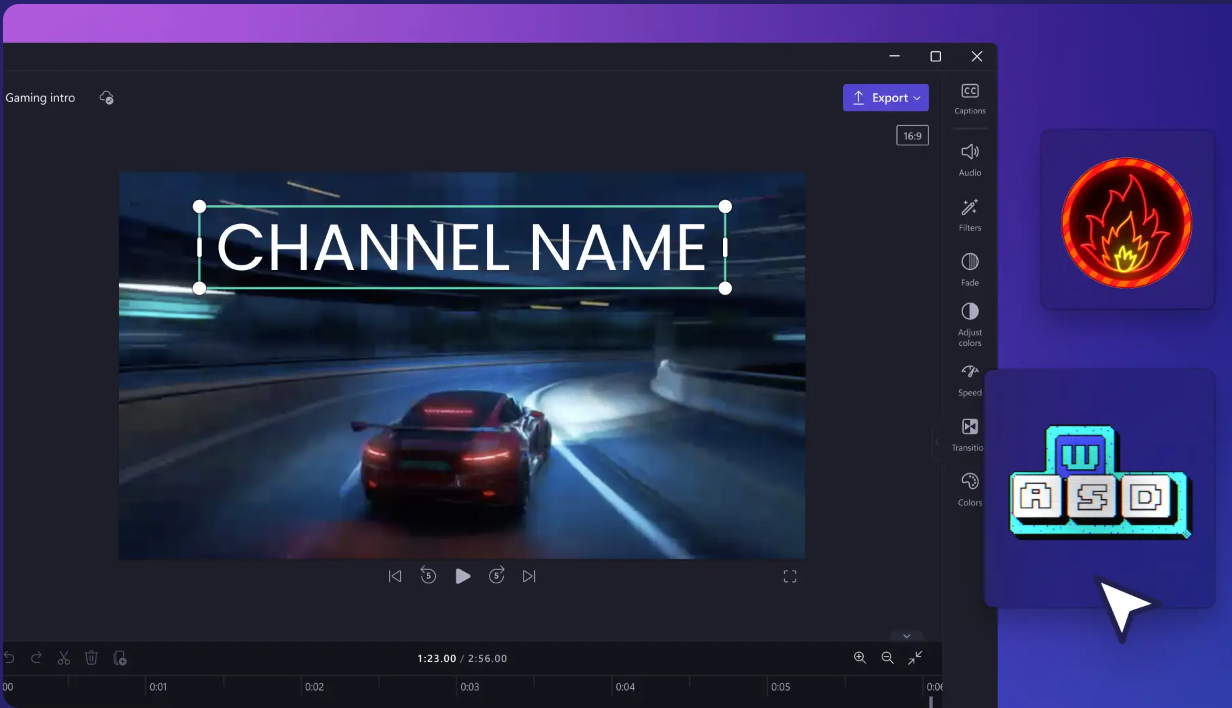Select the CHANNEL NAME text box
This screenshot has width=1232, height=708.
[x=462, y=247]
